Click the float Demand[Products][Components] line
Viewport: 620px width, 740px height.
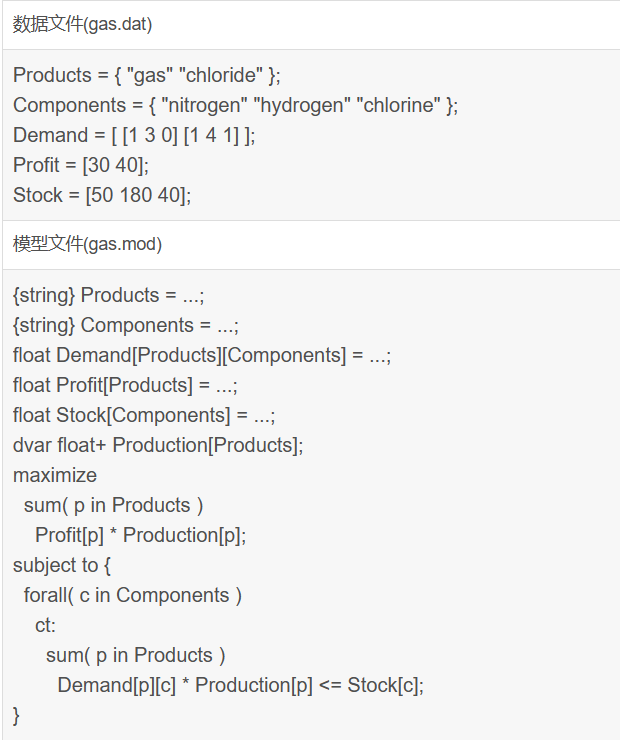202,356
